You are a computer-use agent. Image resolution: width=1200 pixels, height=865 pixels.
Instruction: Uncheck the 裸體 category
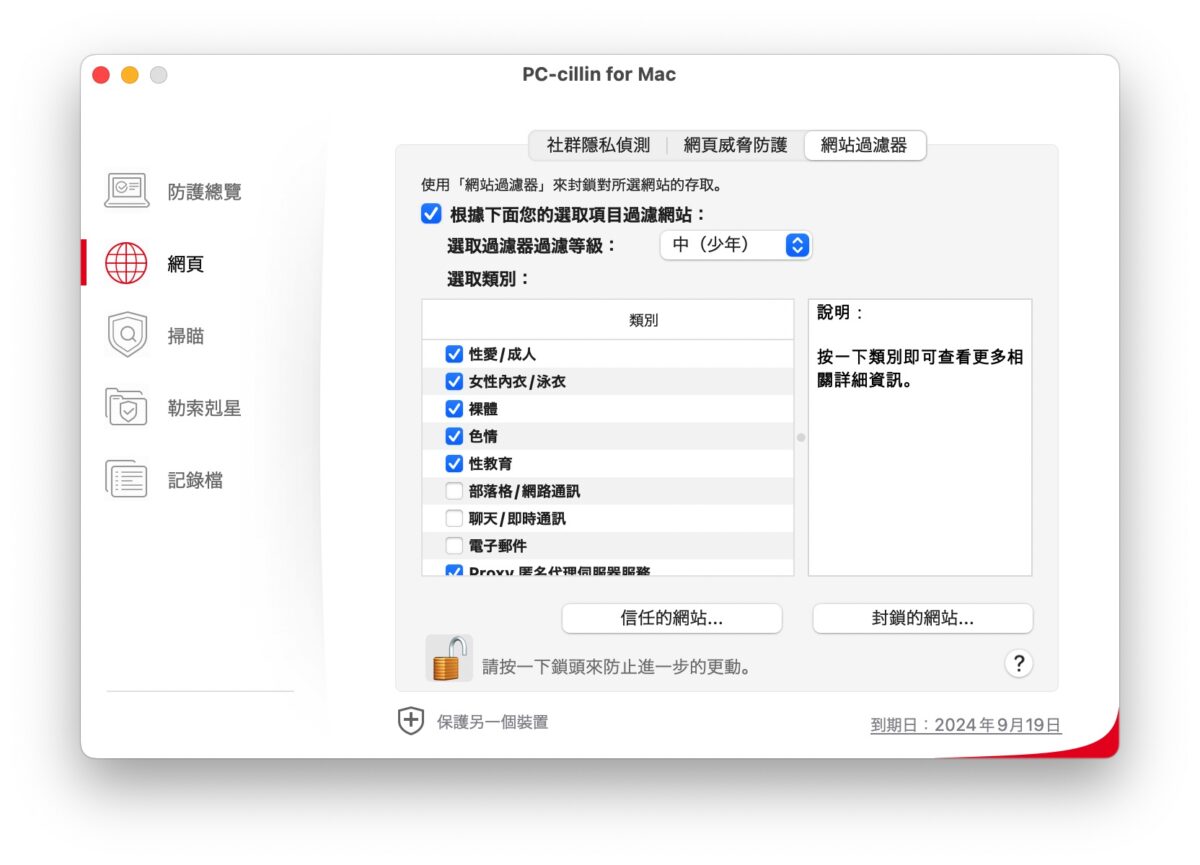click(454, 409)
